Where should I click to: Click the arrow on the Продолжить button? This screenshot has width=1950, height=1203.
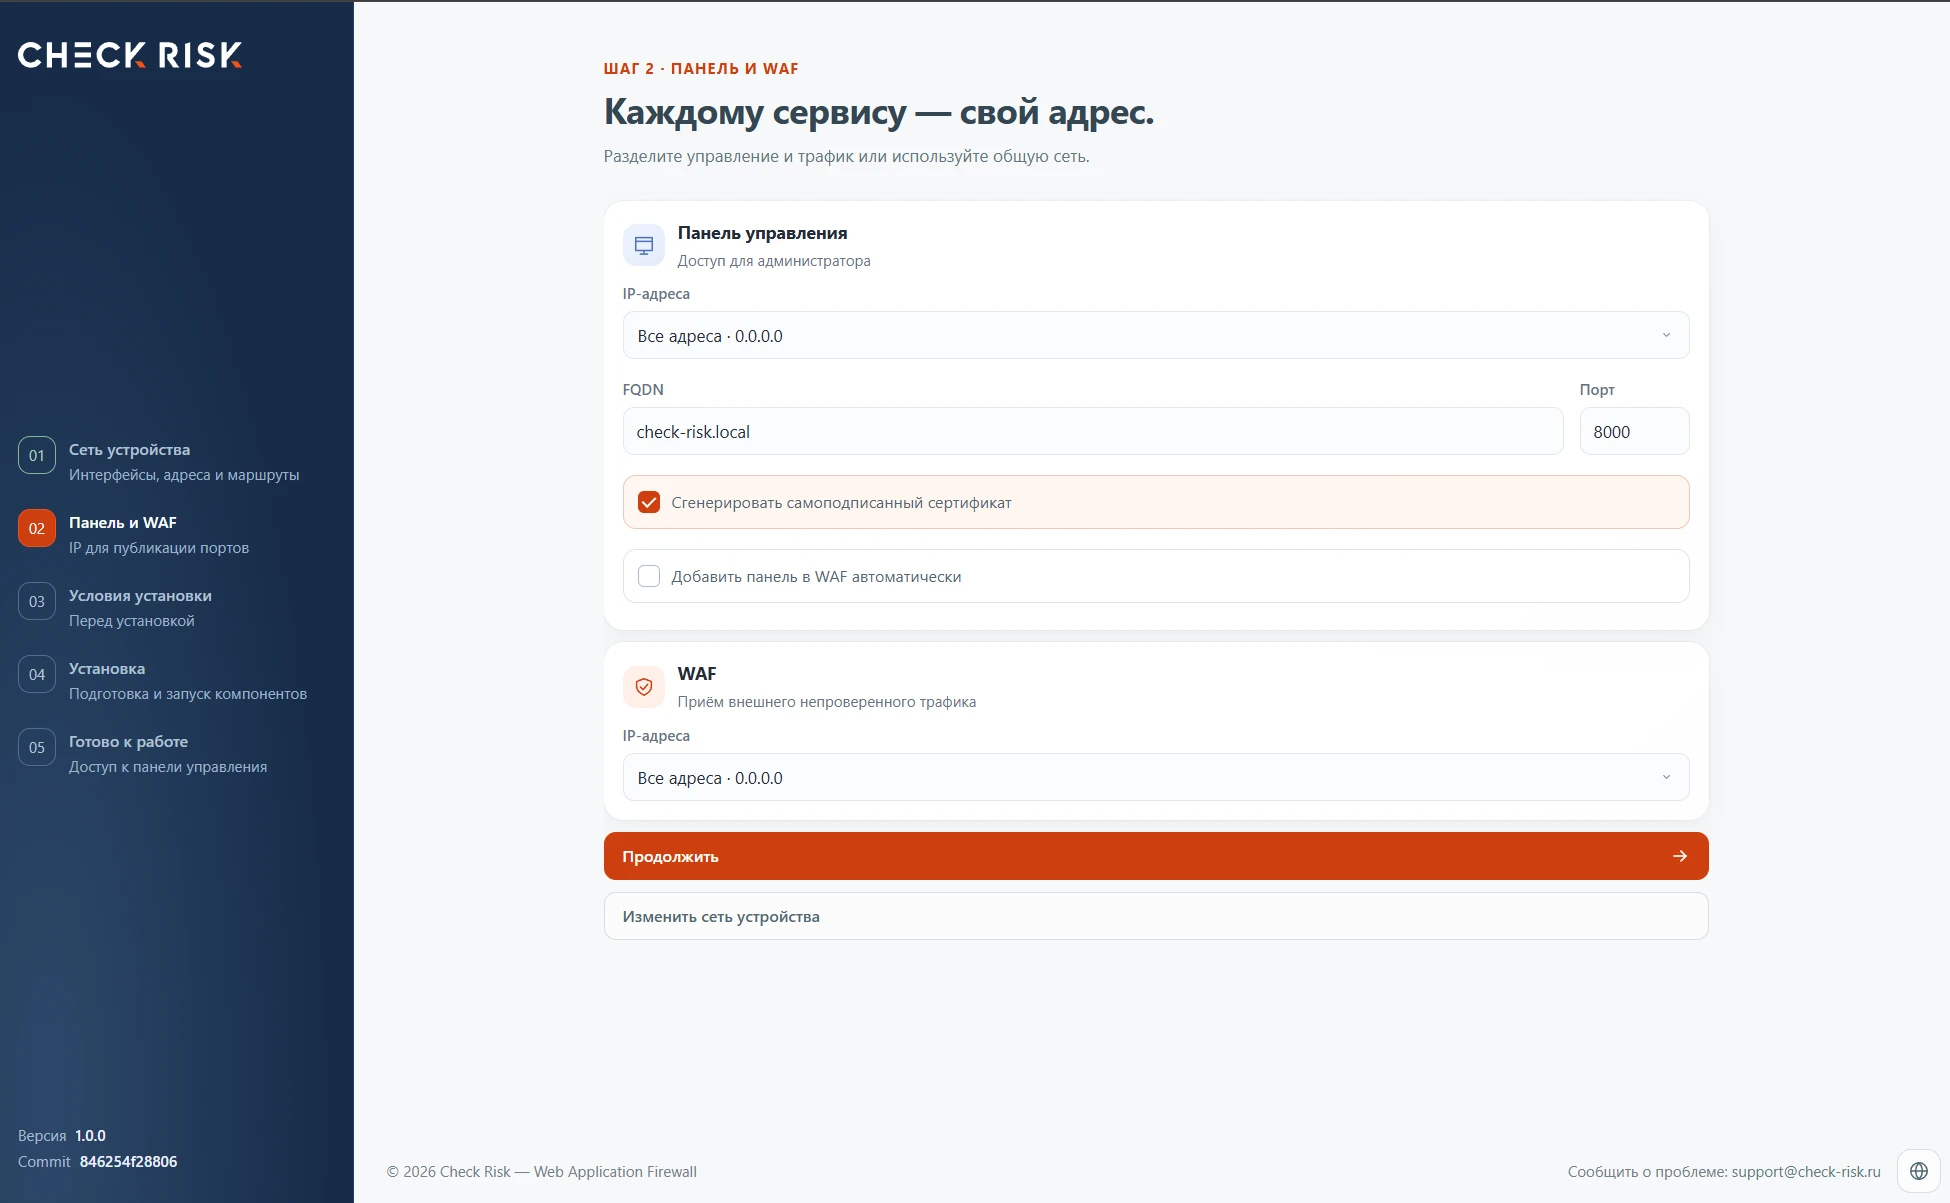(1680, 856)
